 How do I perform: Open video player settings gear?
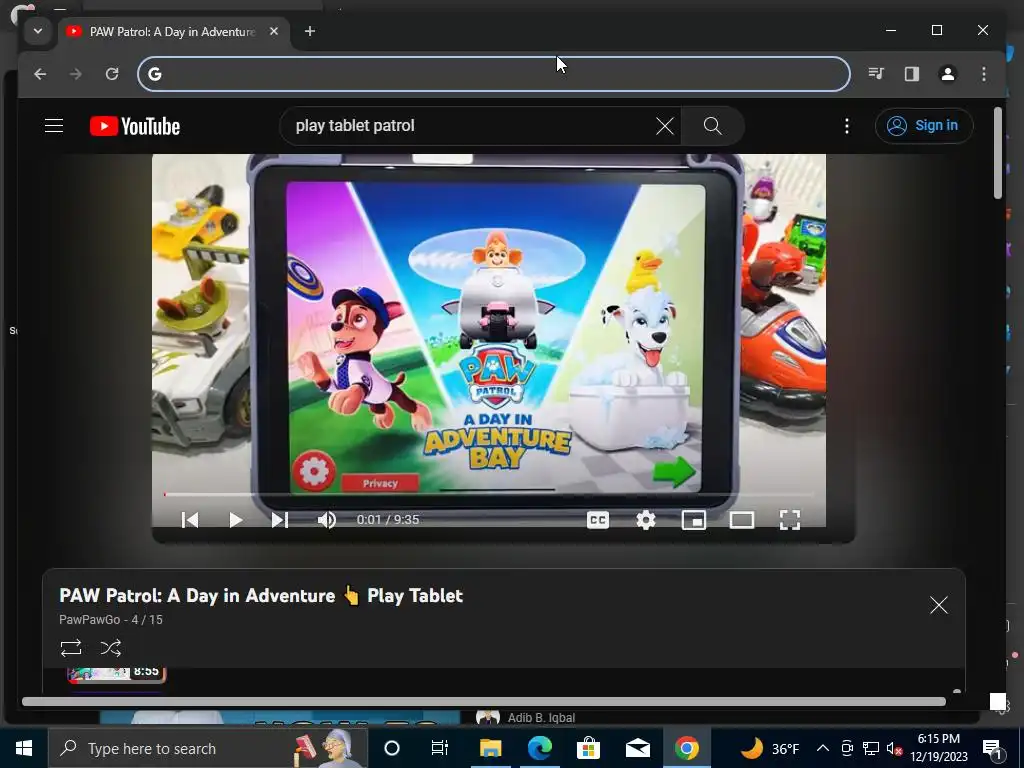coord(645,520)
